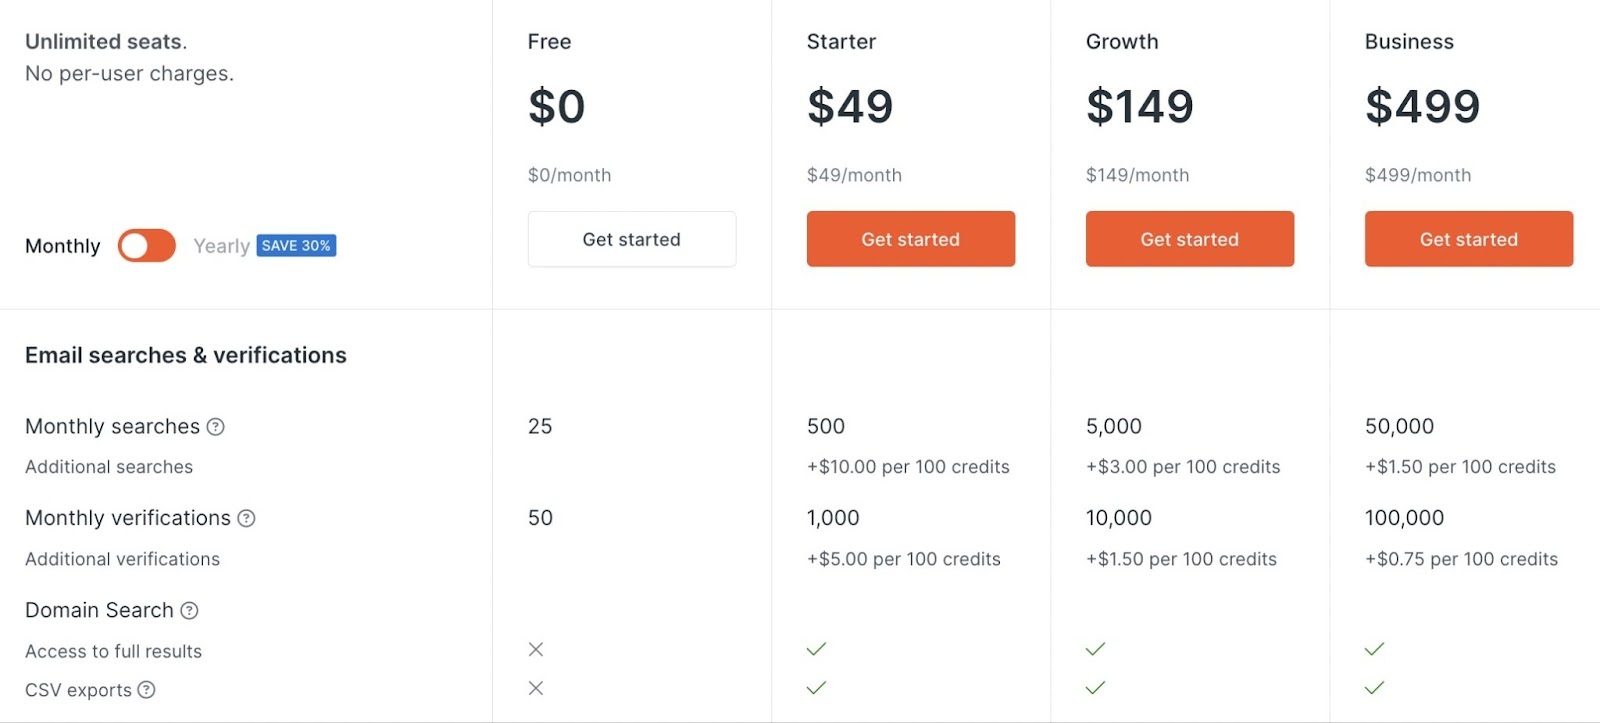Click Growth plan CSV exports checkmark
Screen dimensions: 1600x723
click(1095, 688)
